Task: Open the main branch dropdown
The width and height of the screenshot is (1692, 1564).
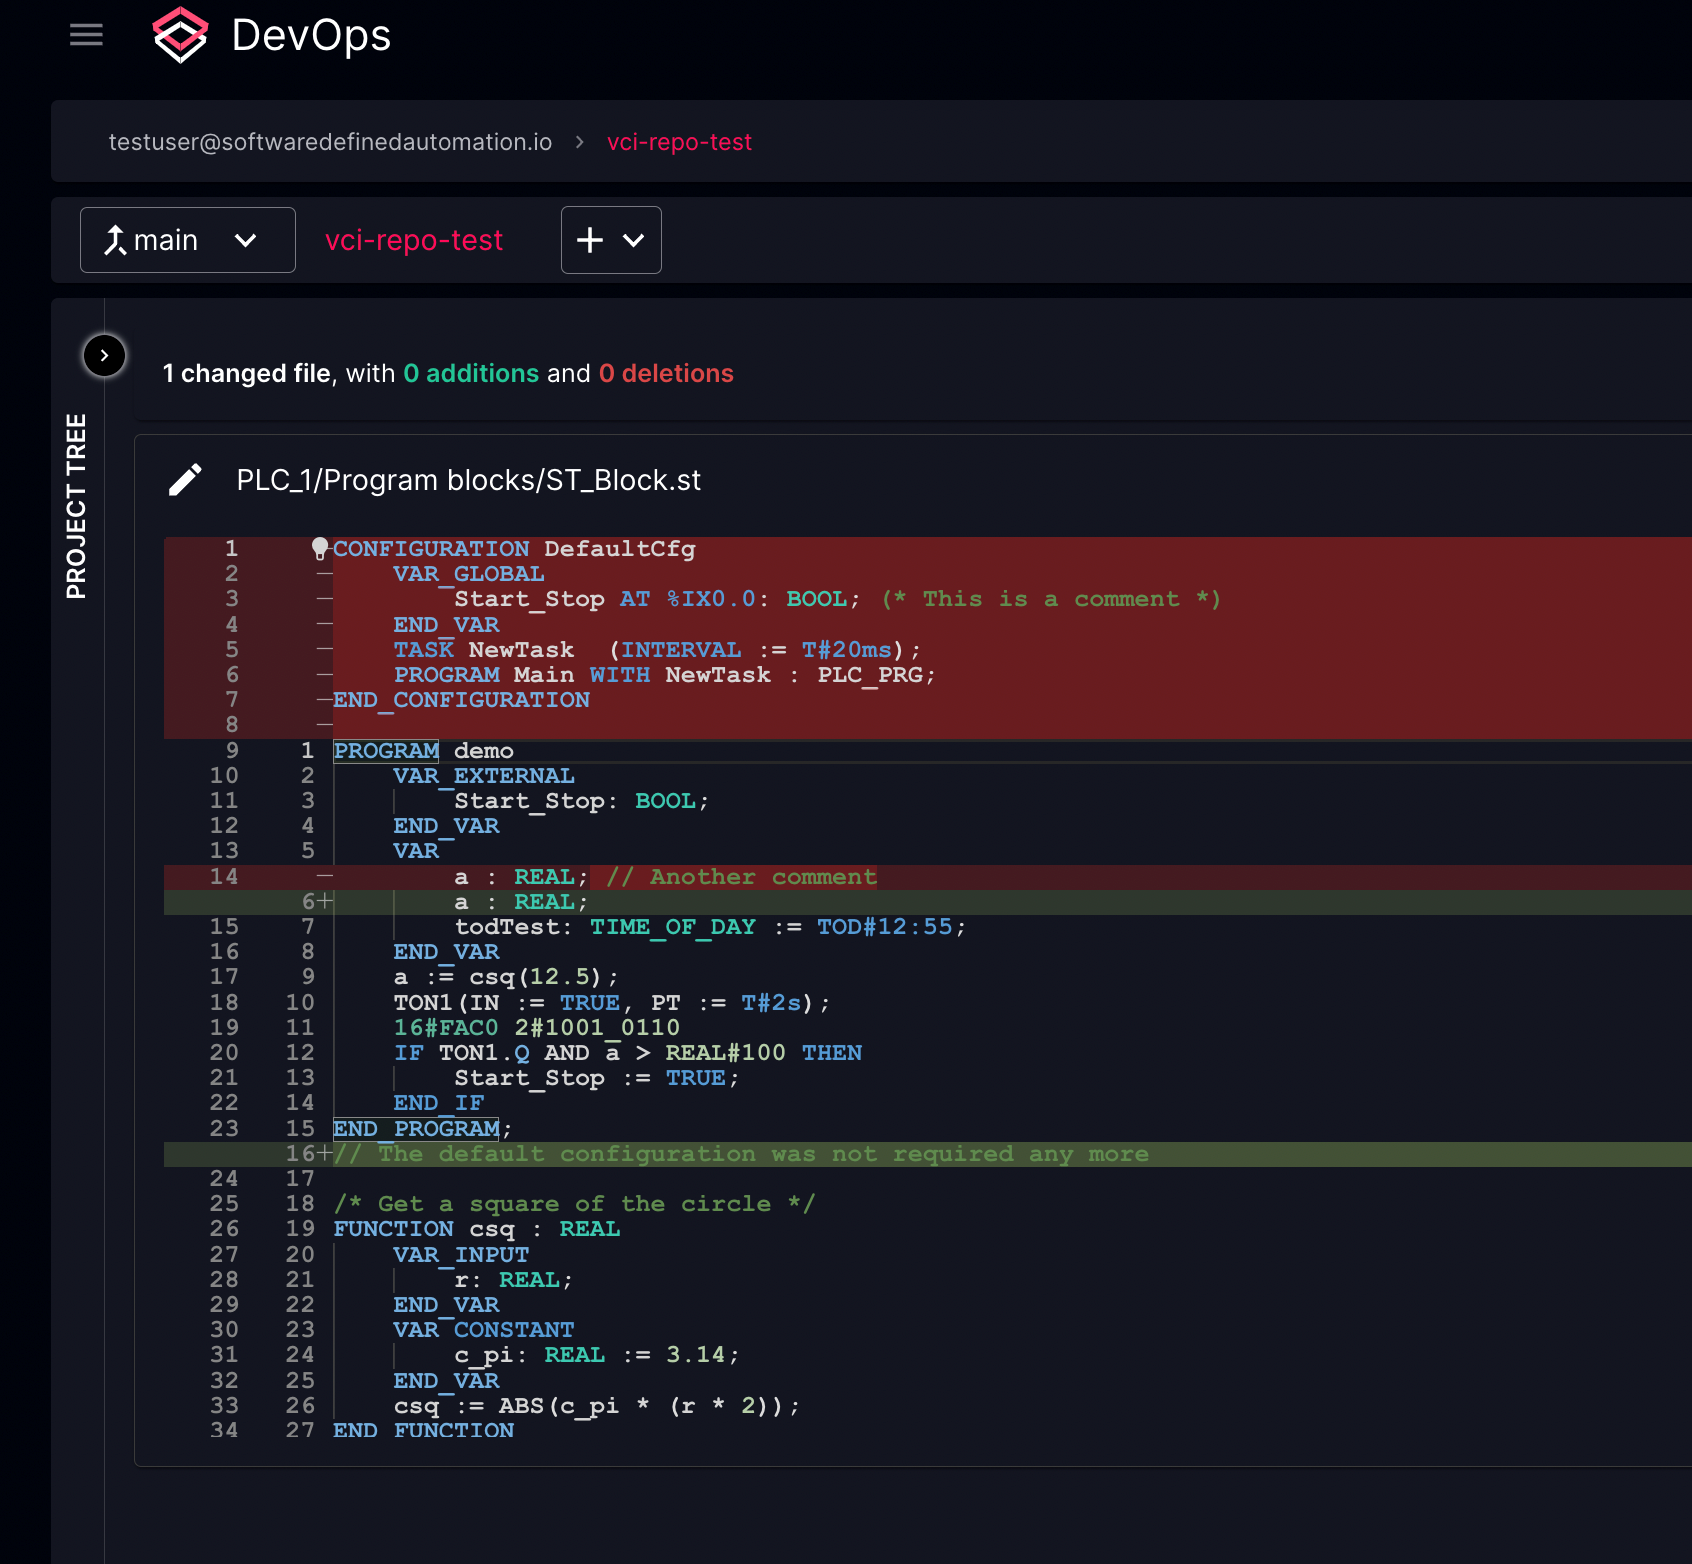Action: point(188,240)
